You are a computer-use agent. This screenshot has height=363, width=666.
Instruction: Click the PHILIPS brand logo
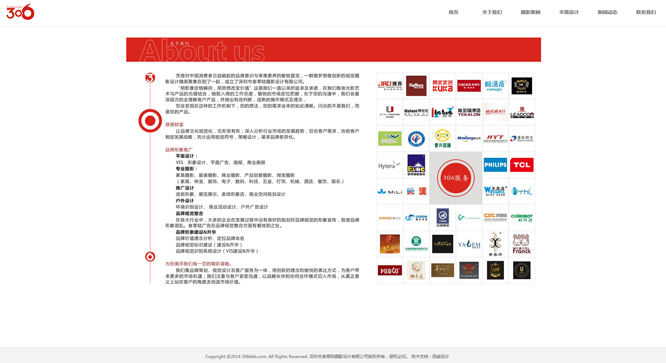tap(495, 165)
